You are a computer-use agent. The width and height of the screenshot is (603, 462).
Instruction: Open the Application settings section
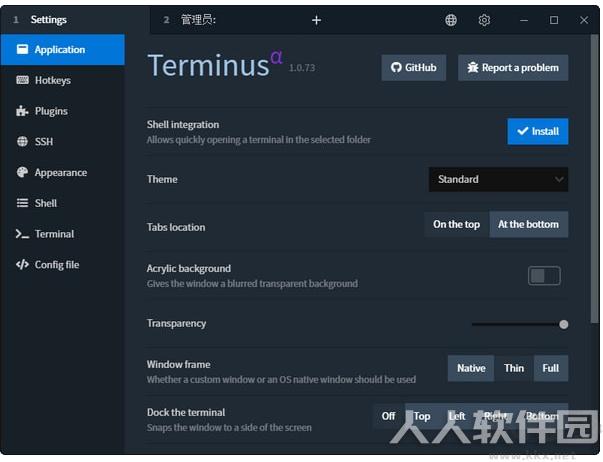(x=62, y=50)
